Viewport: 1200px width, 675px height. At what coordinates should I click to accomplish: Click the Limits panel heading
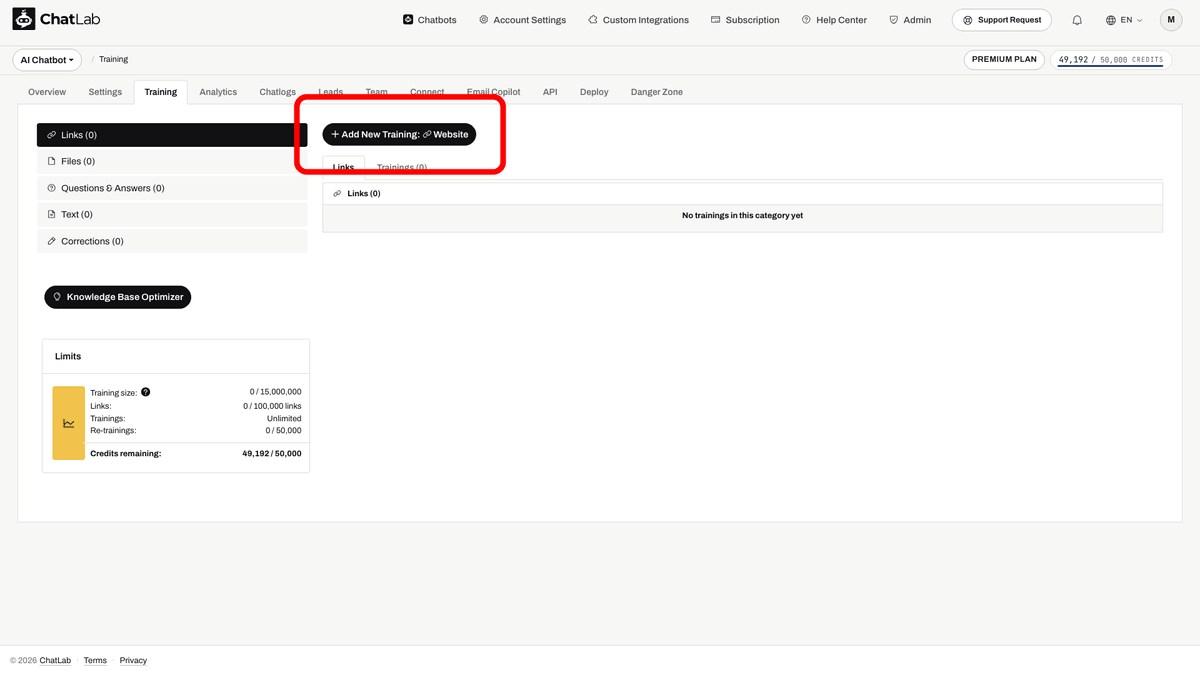pos(68,356)
